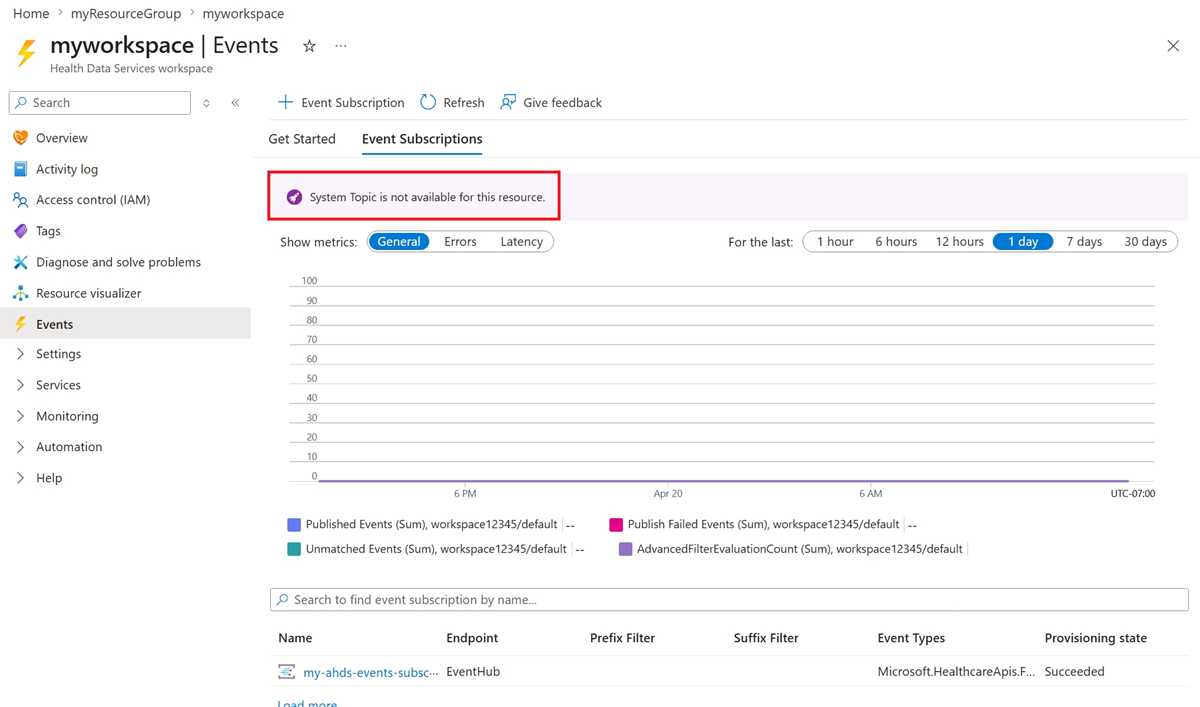The width and height of the screenshot is (1200, 707).
Task: Toggle Publish Failed Events pink legend swatch
Action: [x=616, y=524]
